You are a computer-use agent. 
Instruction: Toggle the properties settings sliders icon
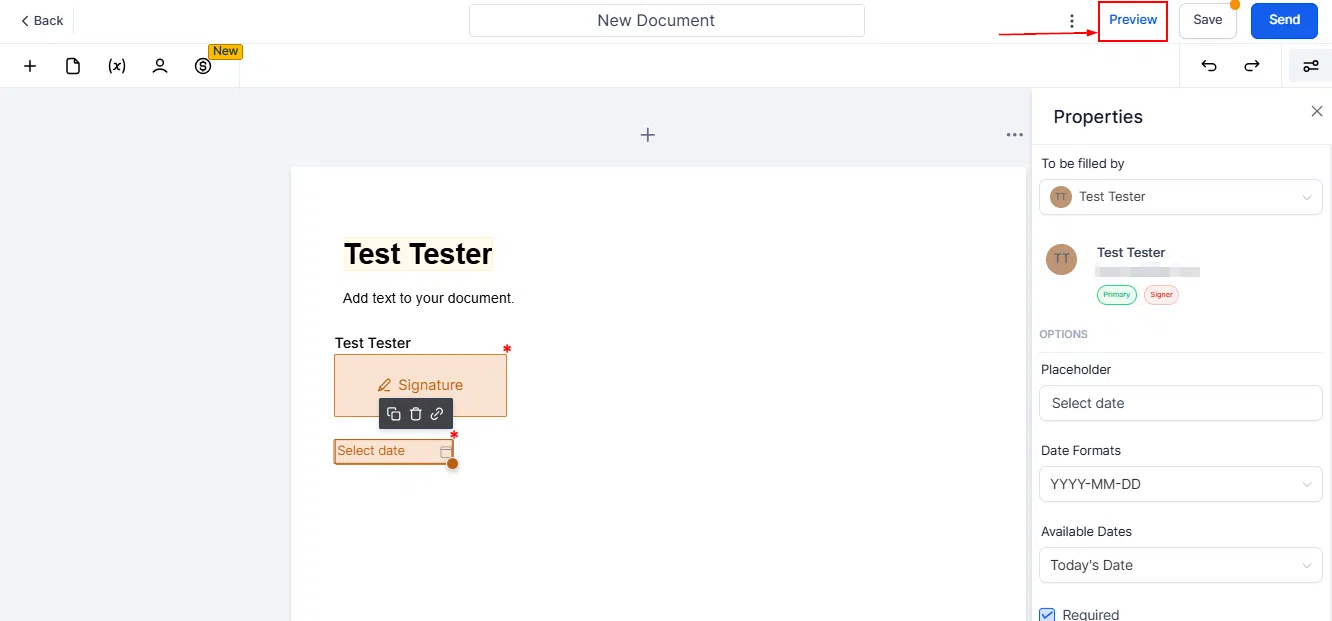1310,66
